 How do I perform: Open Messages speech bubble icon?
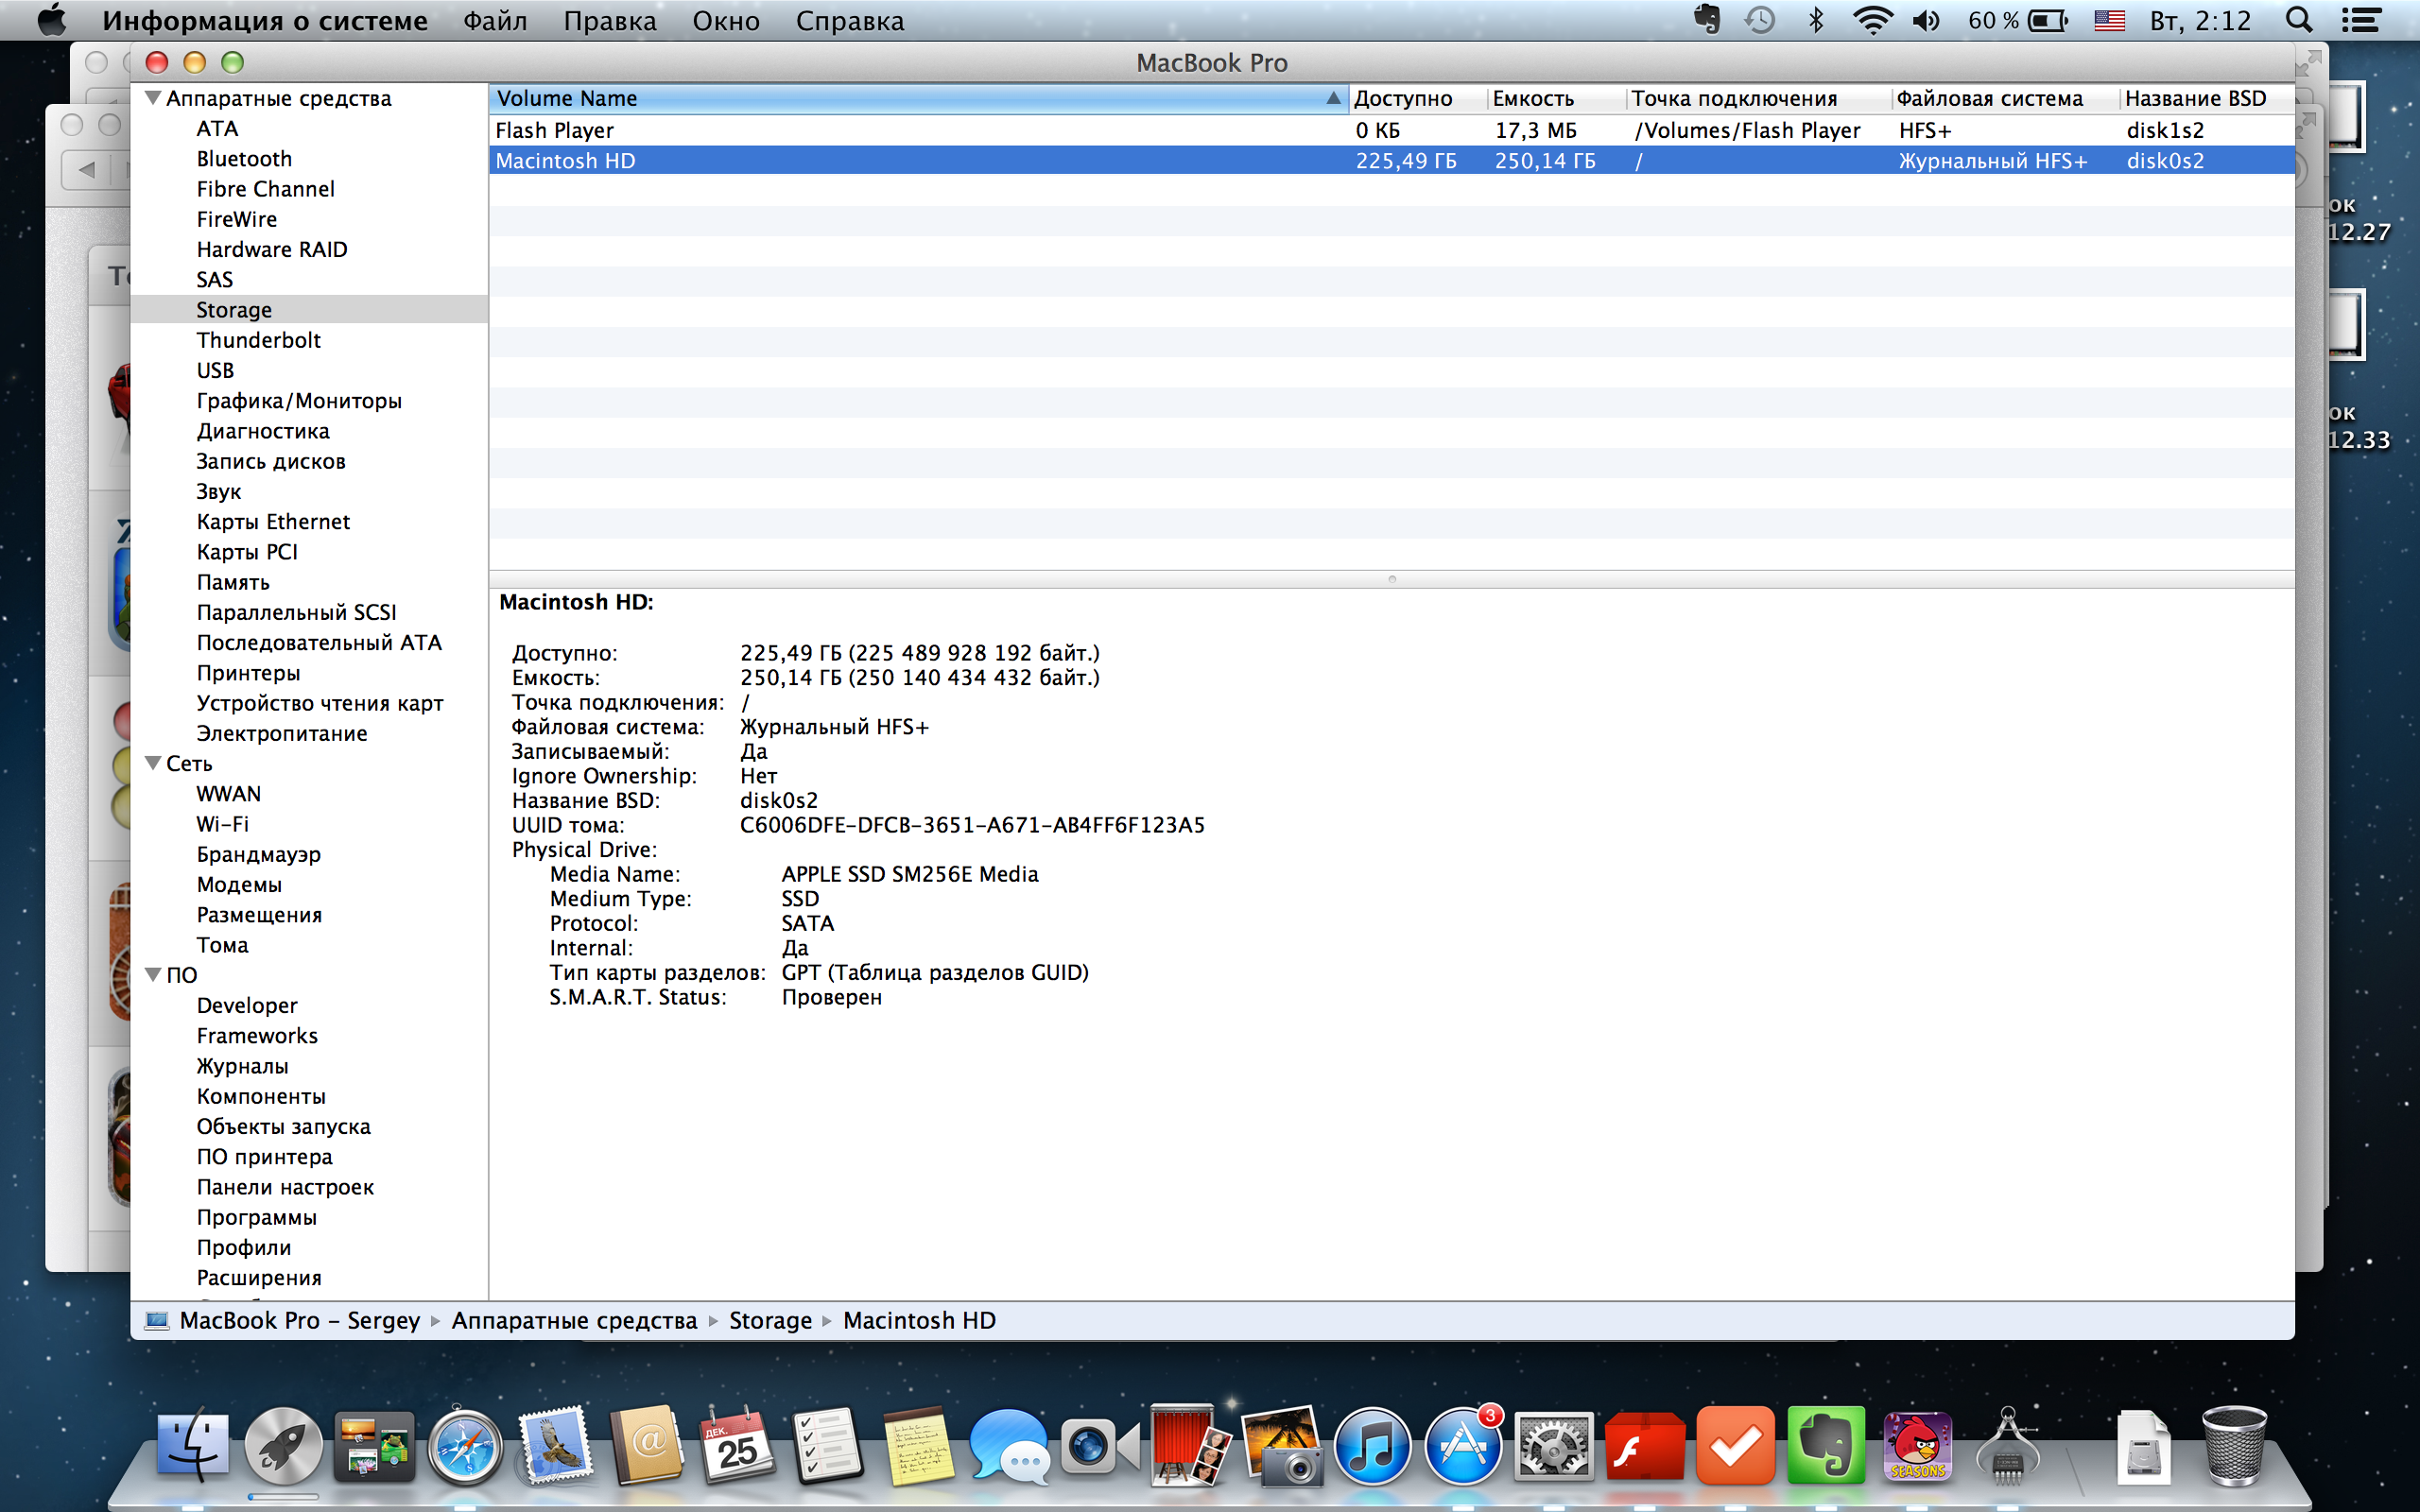pos(1009,1446)
